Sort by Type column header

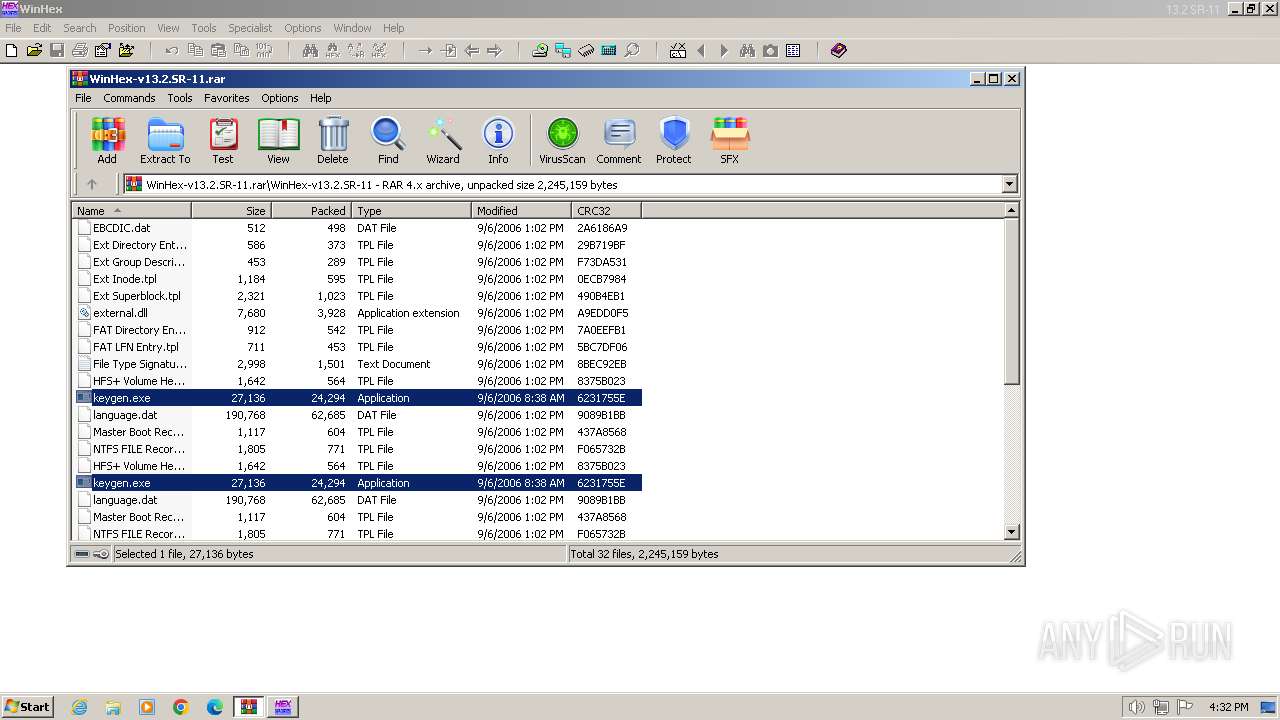coord(411,211)
